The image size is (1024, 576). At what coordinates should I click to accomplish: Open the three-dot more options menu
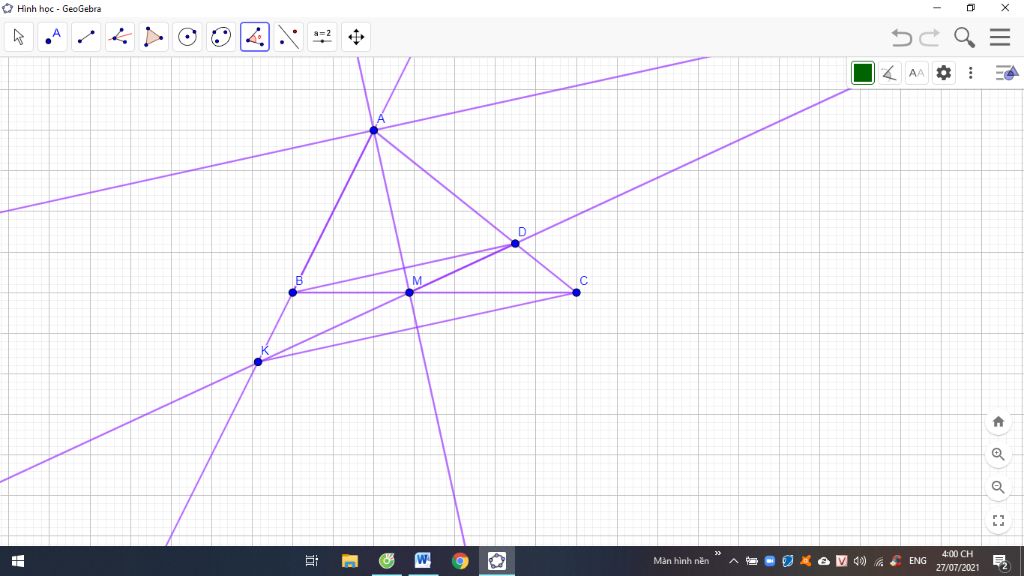point(970,72)
